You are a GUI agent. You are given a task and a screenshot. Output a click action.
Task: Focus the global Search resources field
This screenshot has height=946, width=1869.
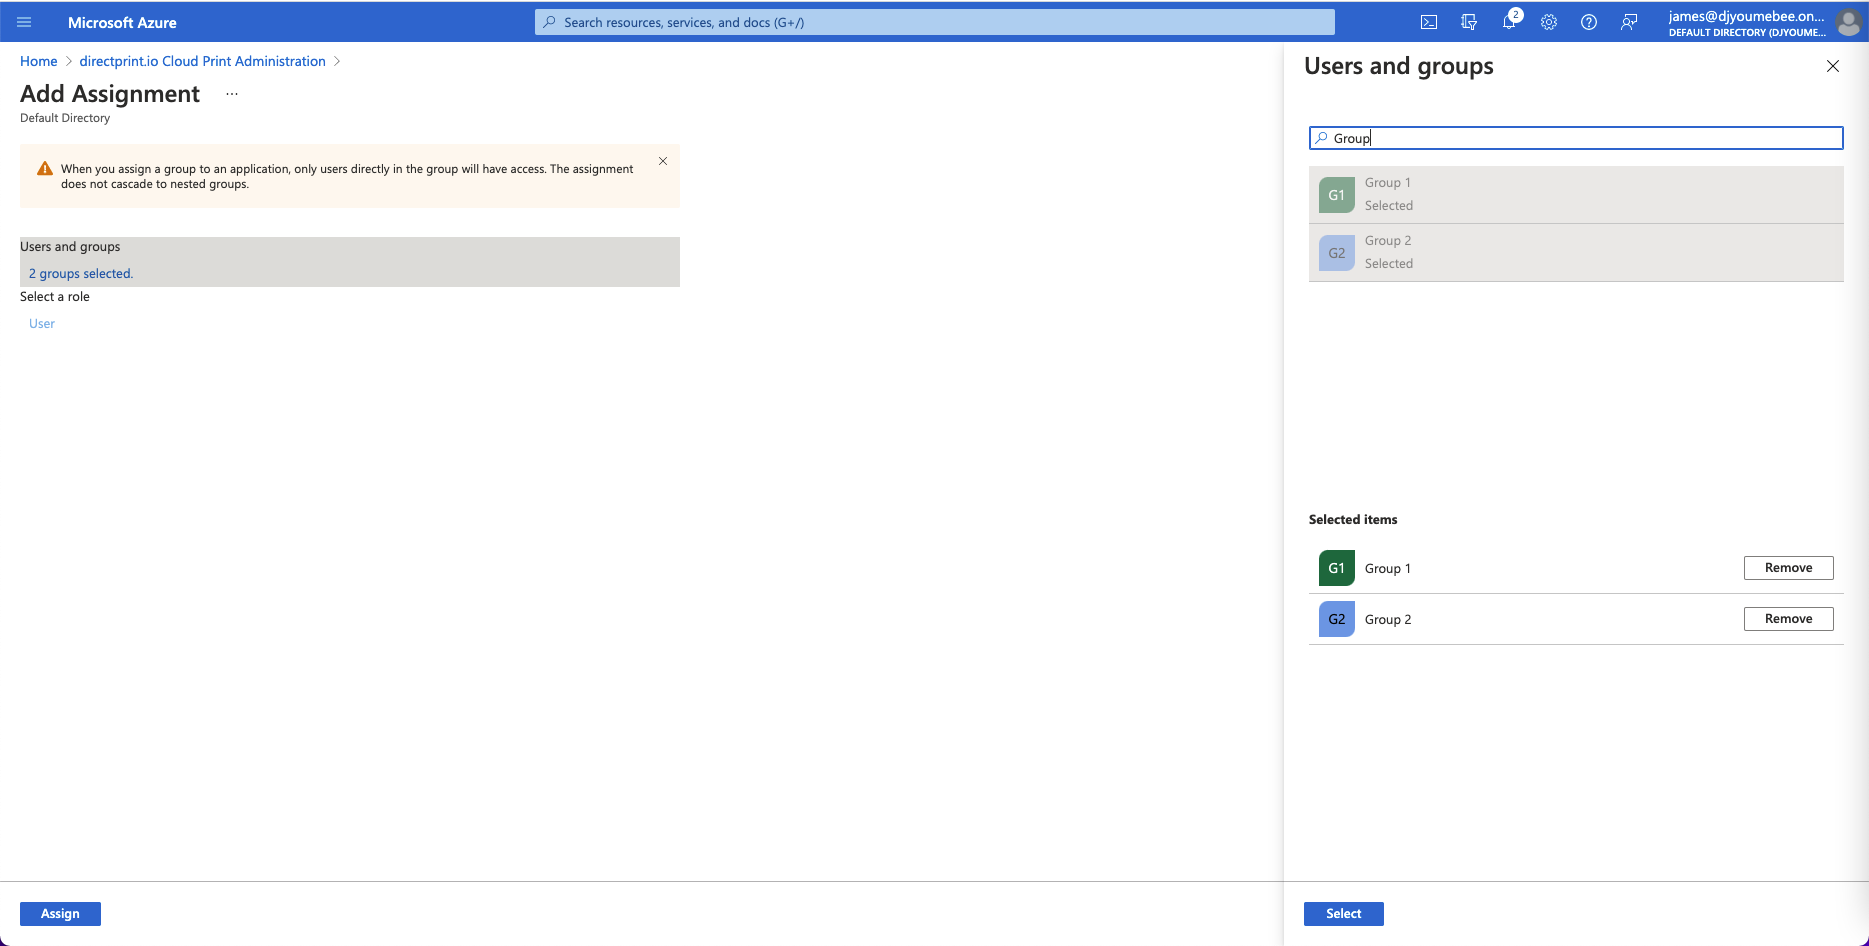(x=934, y=22)
